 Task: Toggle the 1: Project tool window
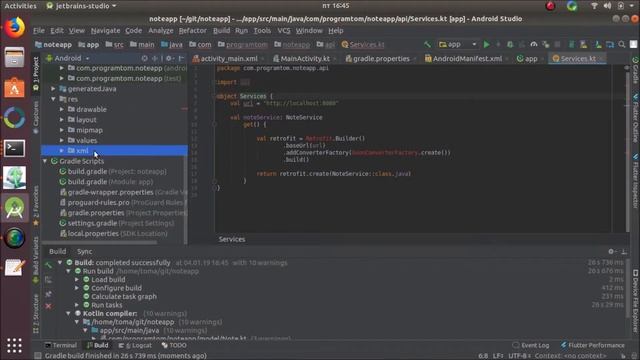[36, 73]
